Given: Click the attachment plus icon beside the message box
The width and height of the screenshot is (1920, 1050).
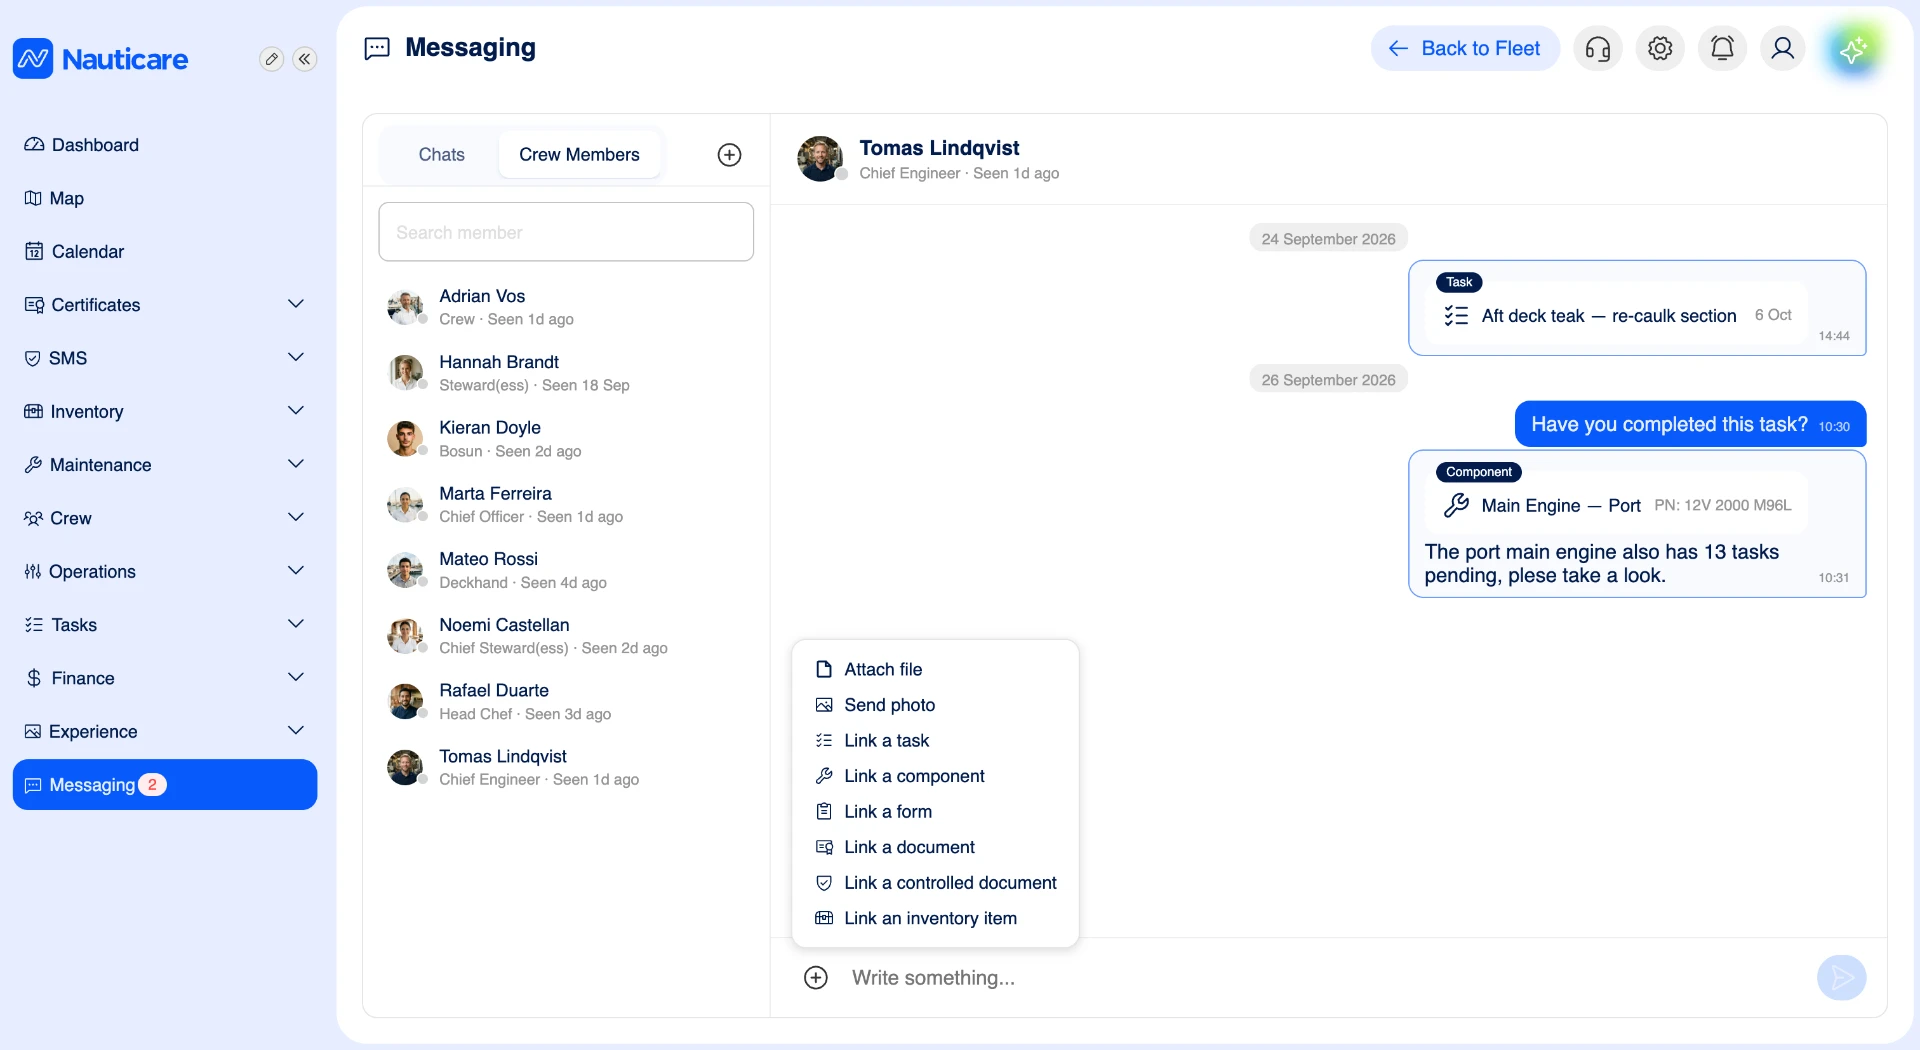Looking at the screenshot, I should [x=816, y=978].
